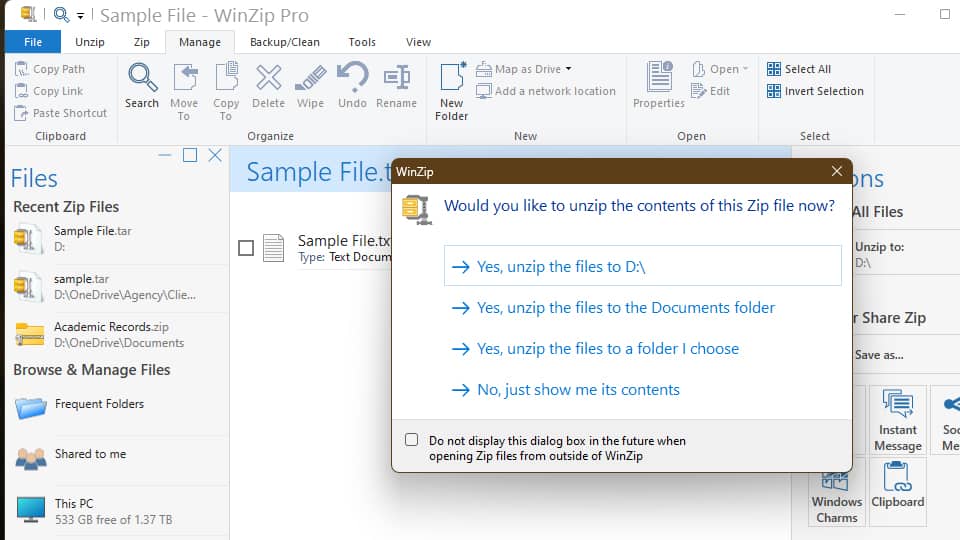Switch to the View tab
960x540 pixels.
(x=418, y=42)
